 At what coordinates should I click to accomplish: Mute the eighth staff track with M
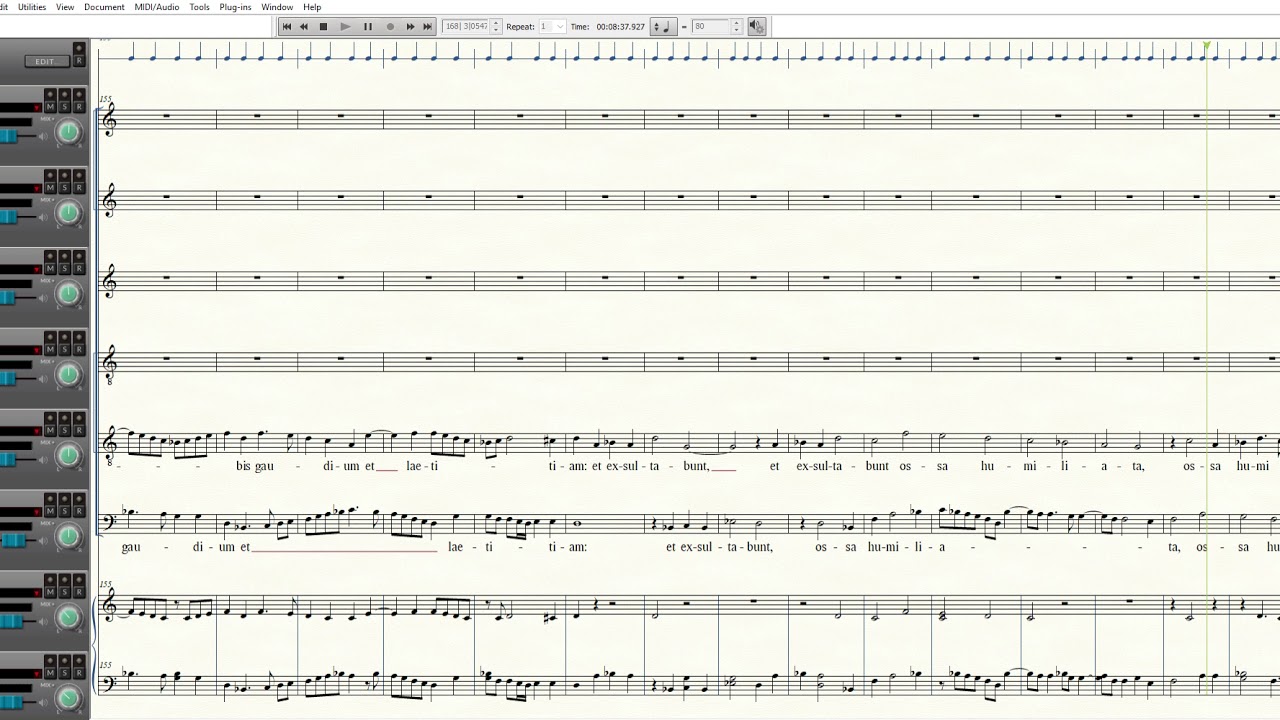pos(50,673)
